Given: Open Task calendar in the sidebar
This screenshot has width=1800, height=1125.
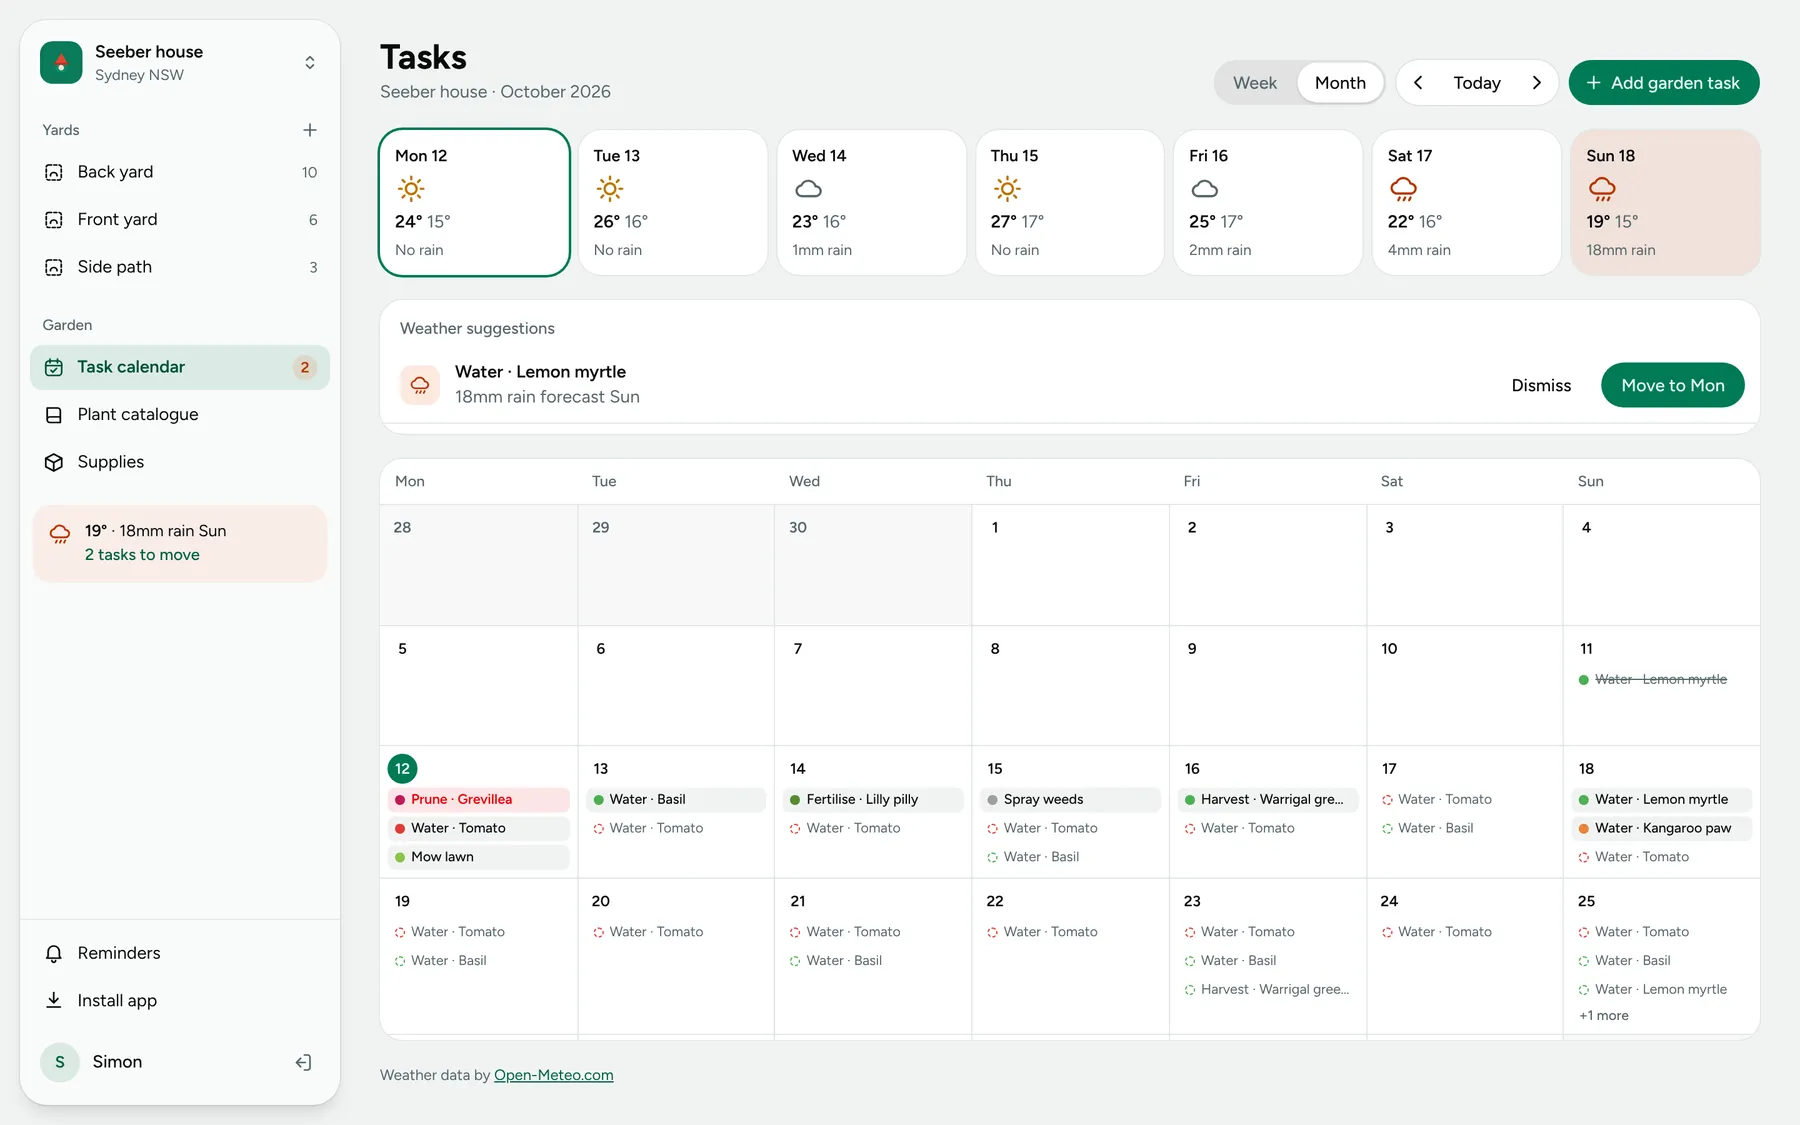Looking at the screenshot, I should tap(180, 367).
